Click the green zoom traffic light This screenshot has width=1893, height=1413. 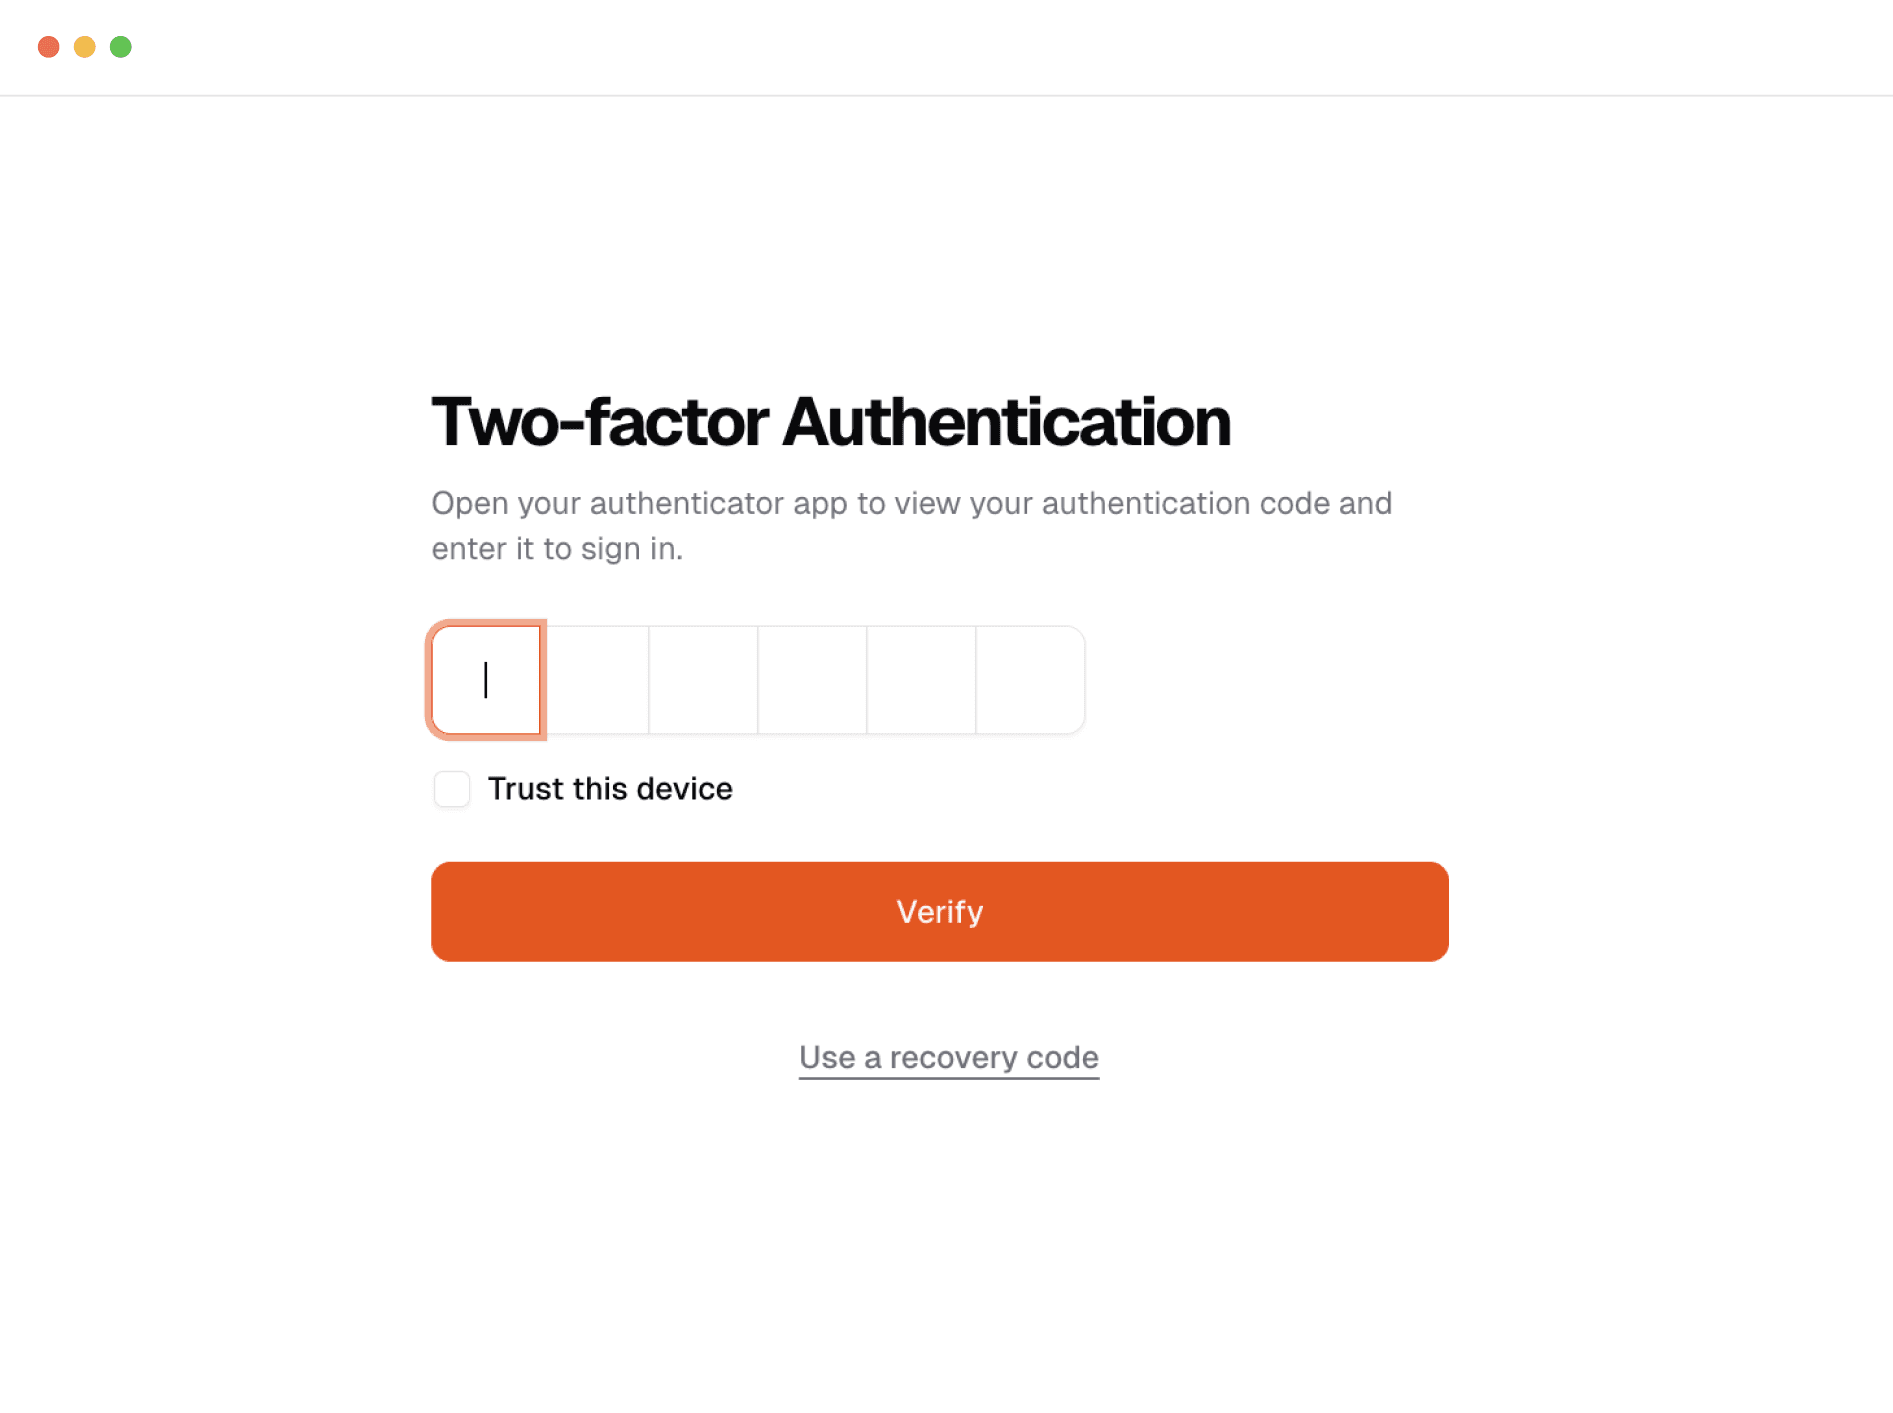coord(121,47)
